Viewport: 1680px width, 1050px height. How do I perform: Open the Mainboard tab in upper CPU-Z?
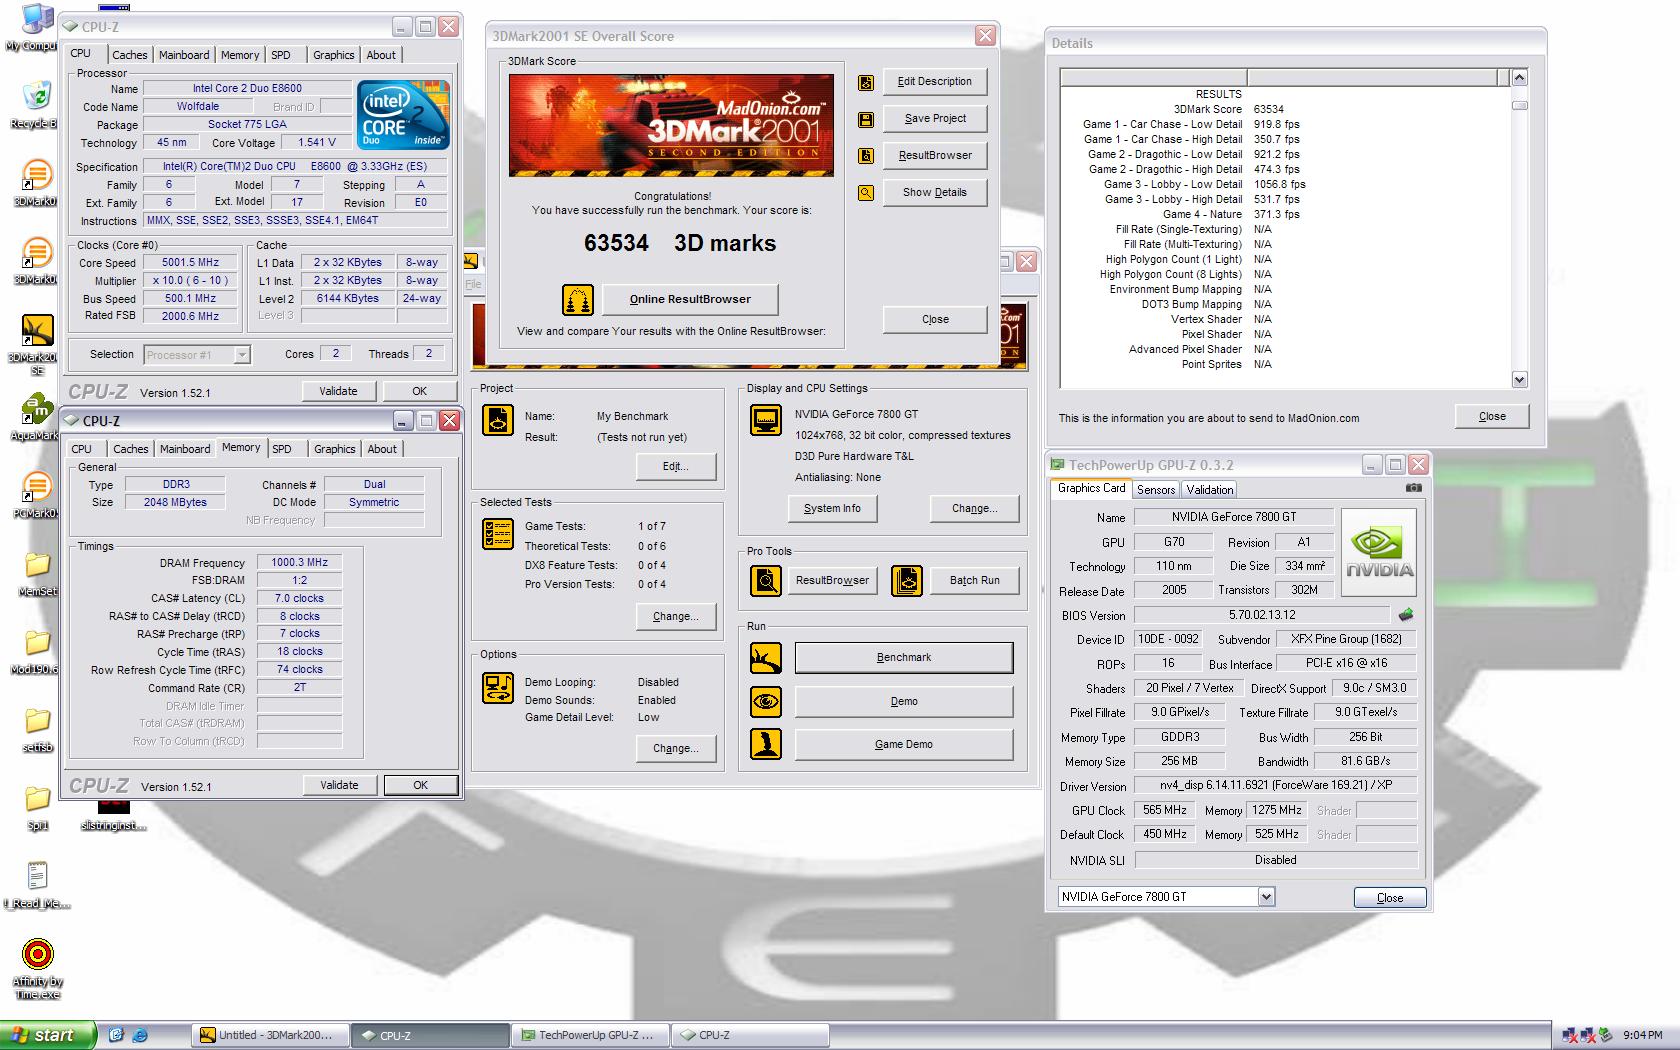coord(184,55)
